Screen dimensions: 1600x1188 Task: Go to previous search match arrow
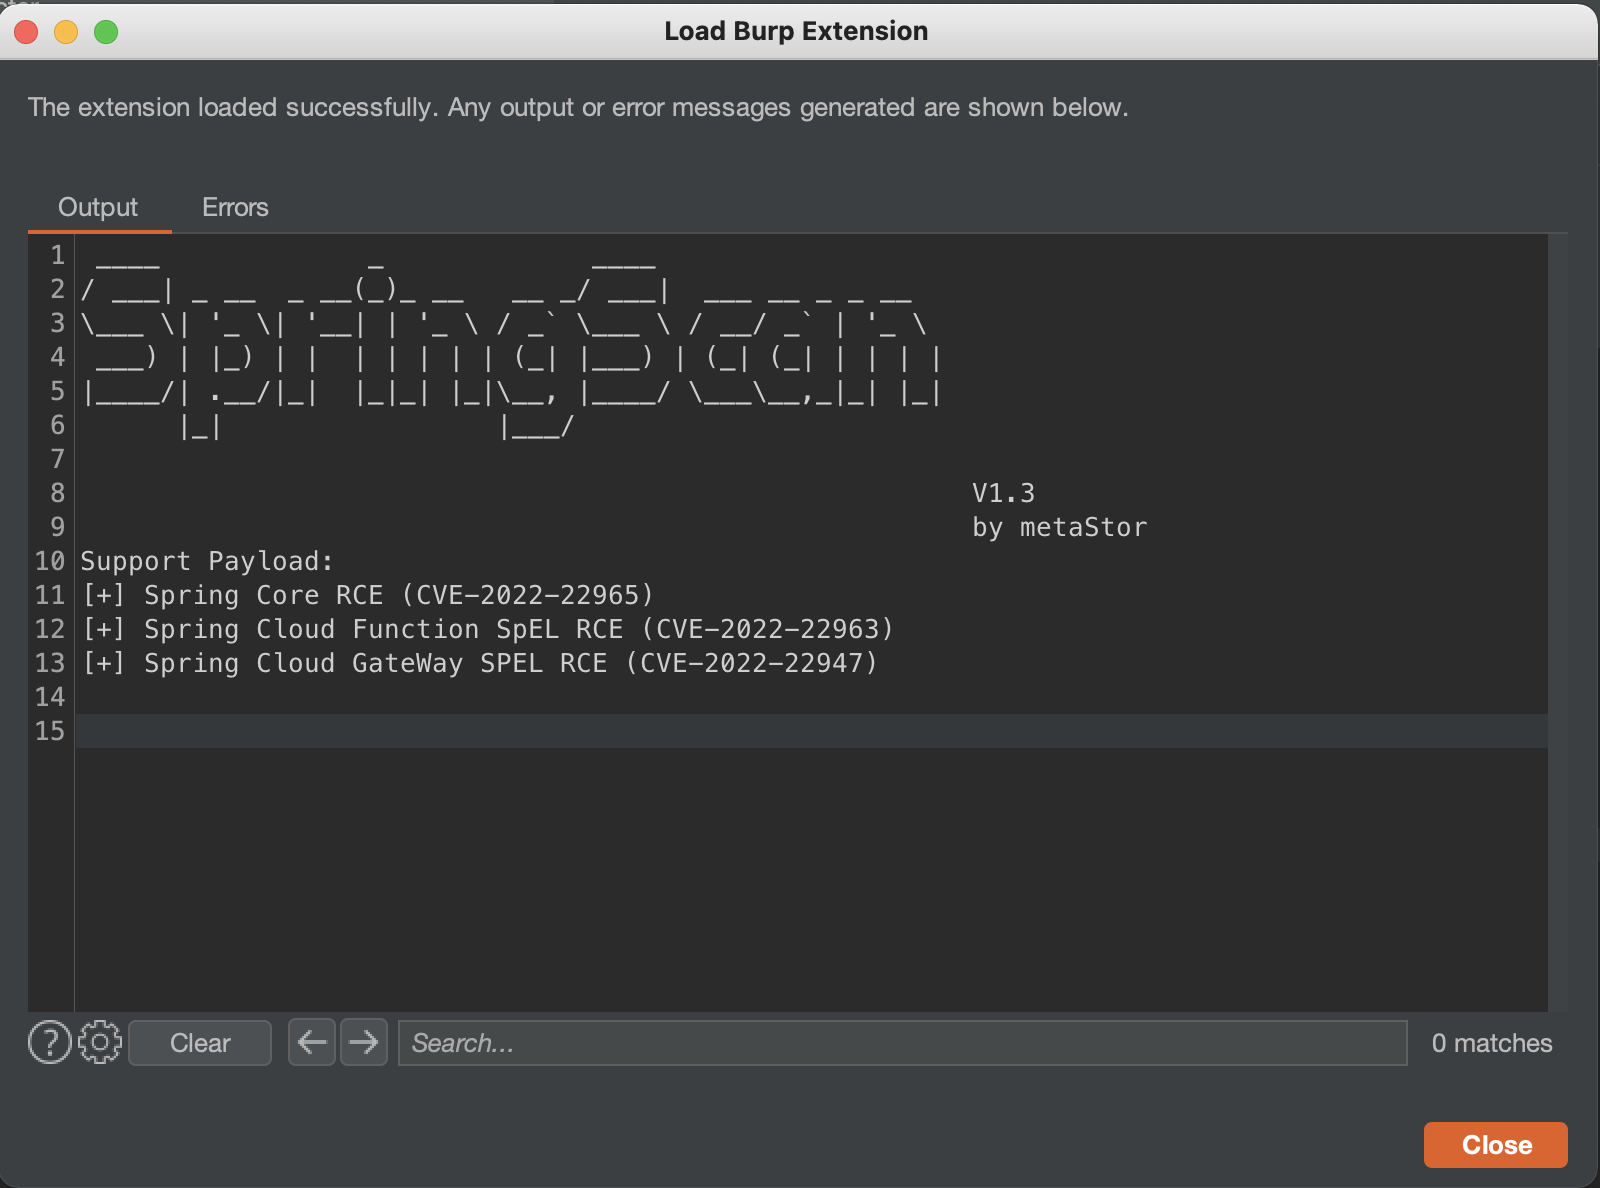[312, 1043]
